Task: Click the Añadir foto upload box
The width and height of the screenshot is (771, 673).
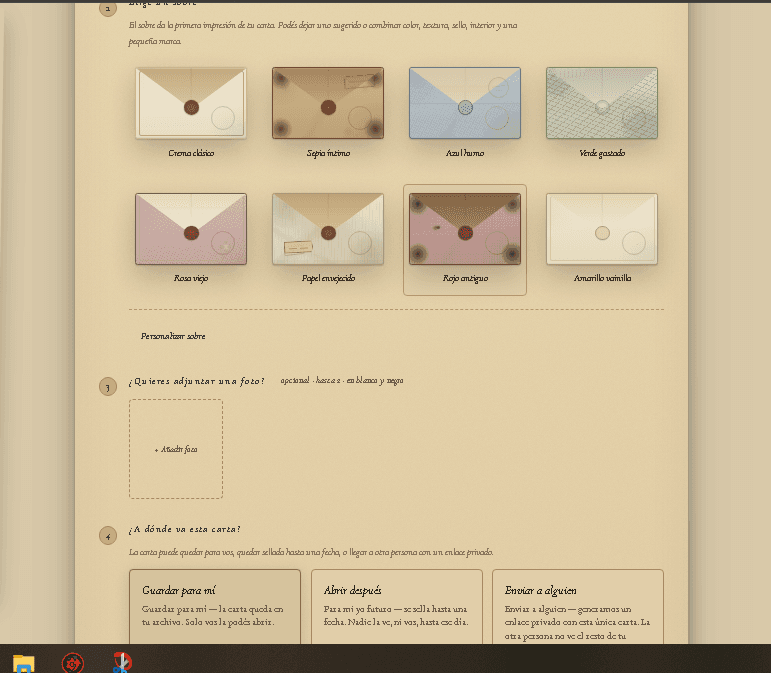Action: tap(176, 449)
